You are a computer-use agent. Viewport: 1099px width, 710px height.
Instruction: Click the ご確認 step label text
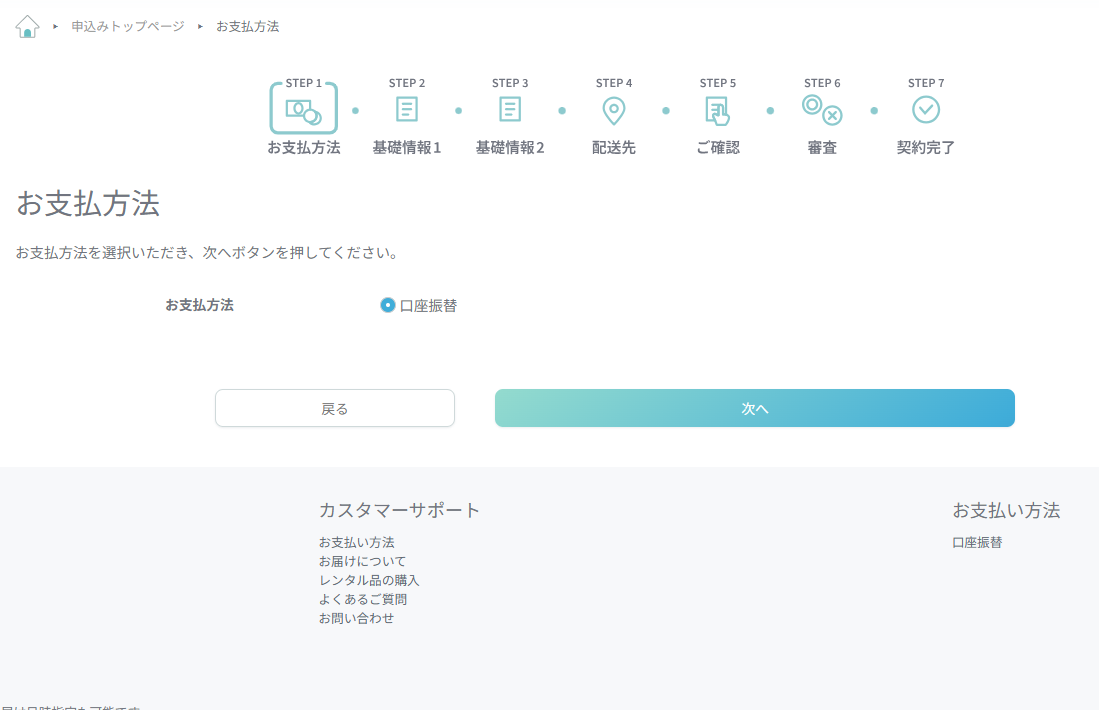(x=718, y=147)
